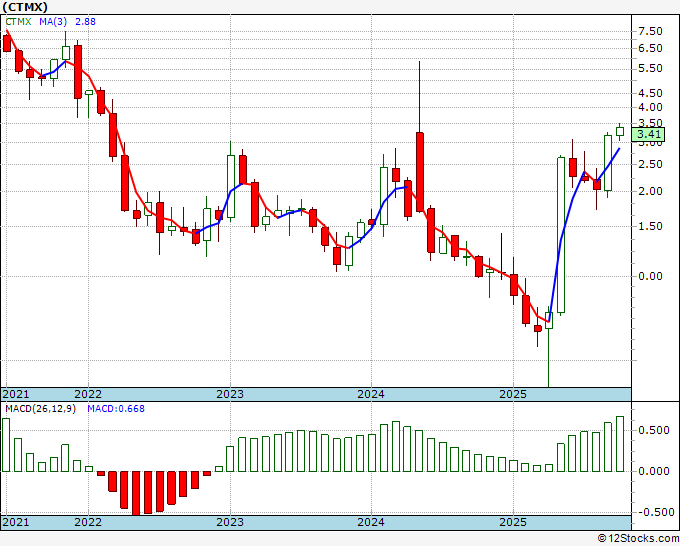The height and width of the screenshot is (546, 680).
Task: Click the 6.50 price axis label
Action: click(x=650, y=48)
